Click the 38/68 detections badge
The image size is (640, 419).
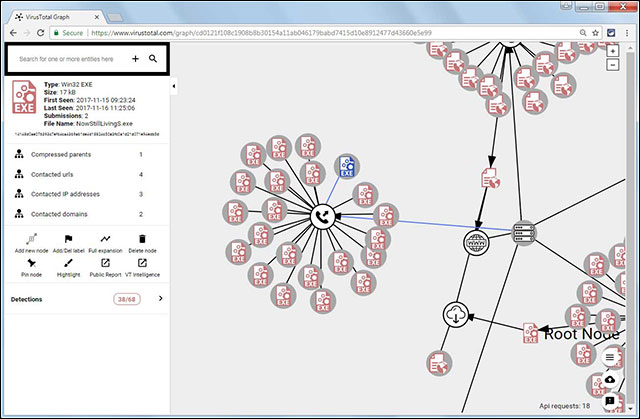[127, 299]
